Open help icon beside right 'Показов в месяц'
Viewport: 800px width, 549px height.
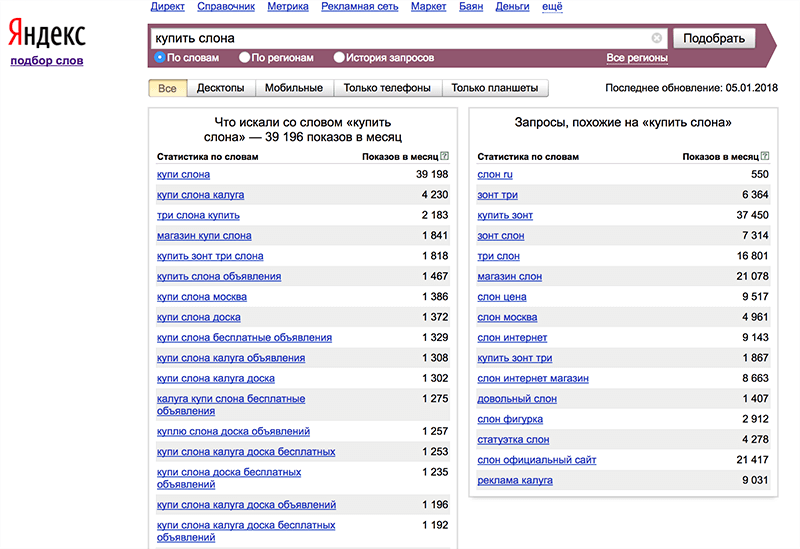click(765, 156)
